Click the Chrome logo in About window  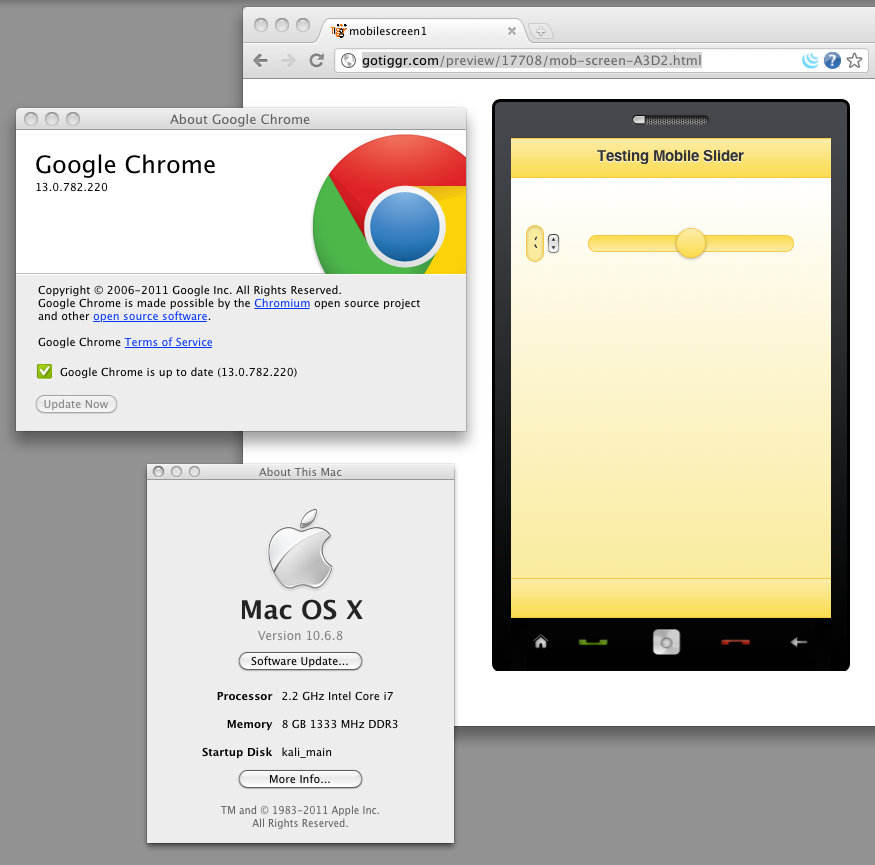tap(390, 204)
